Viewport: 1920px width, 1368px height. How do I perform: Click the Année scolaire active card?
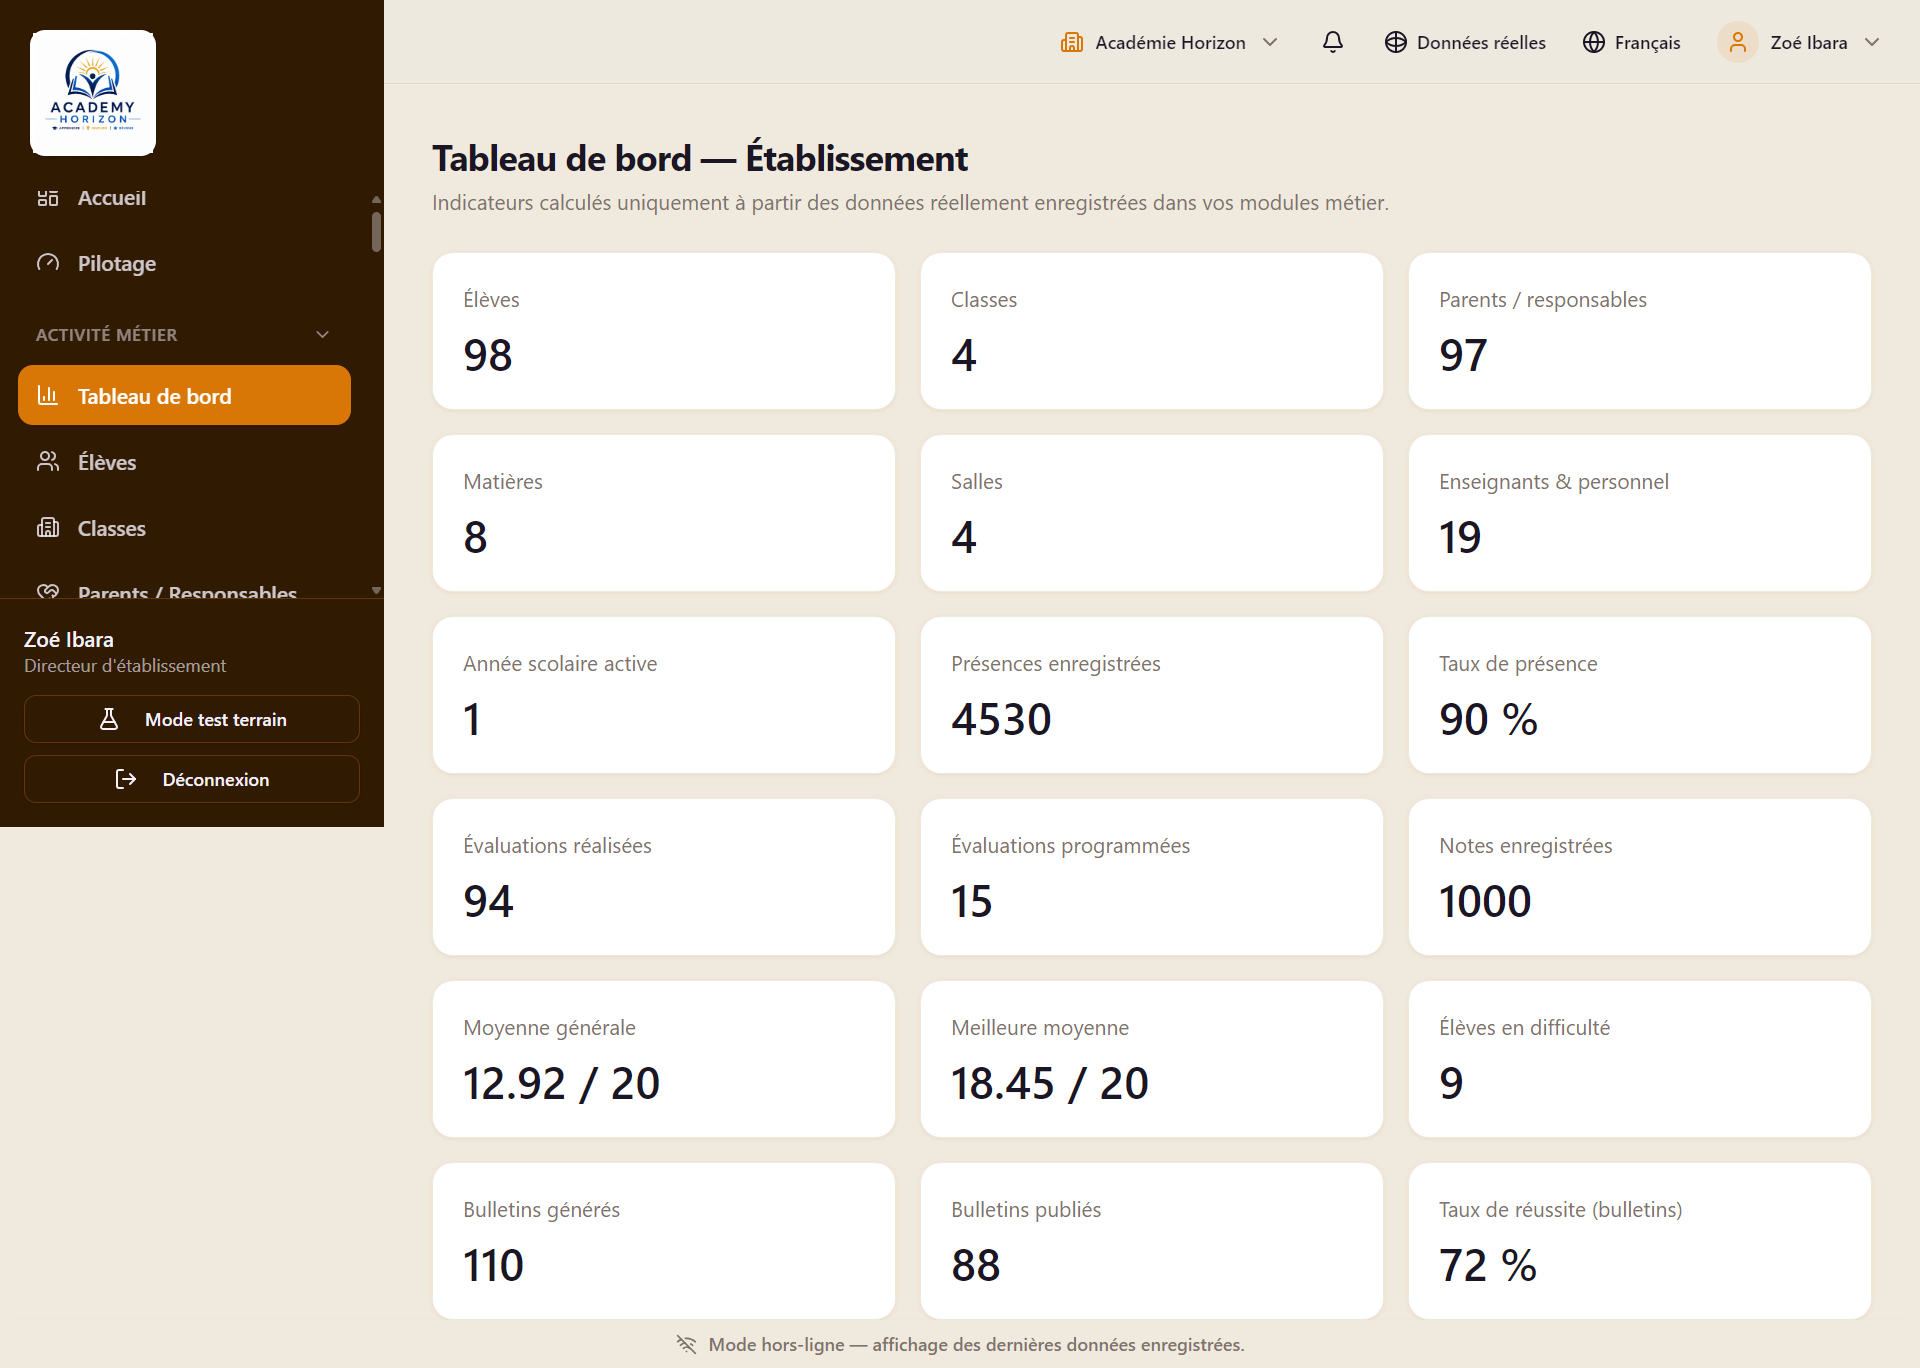tap(664, 695)
